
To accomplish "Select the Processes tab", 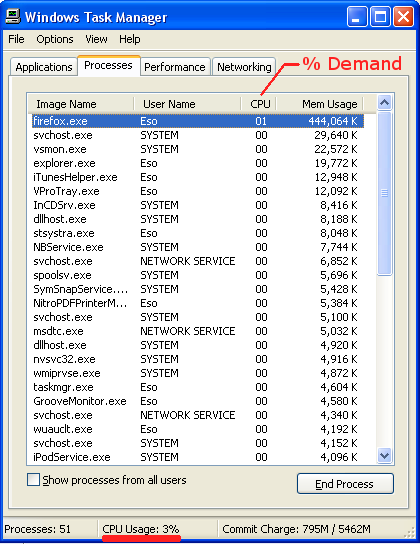I will click(109, 65).
